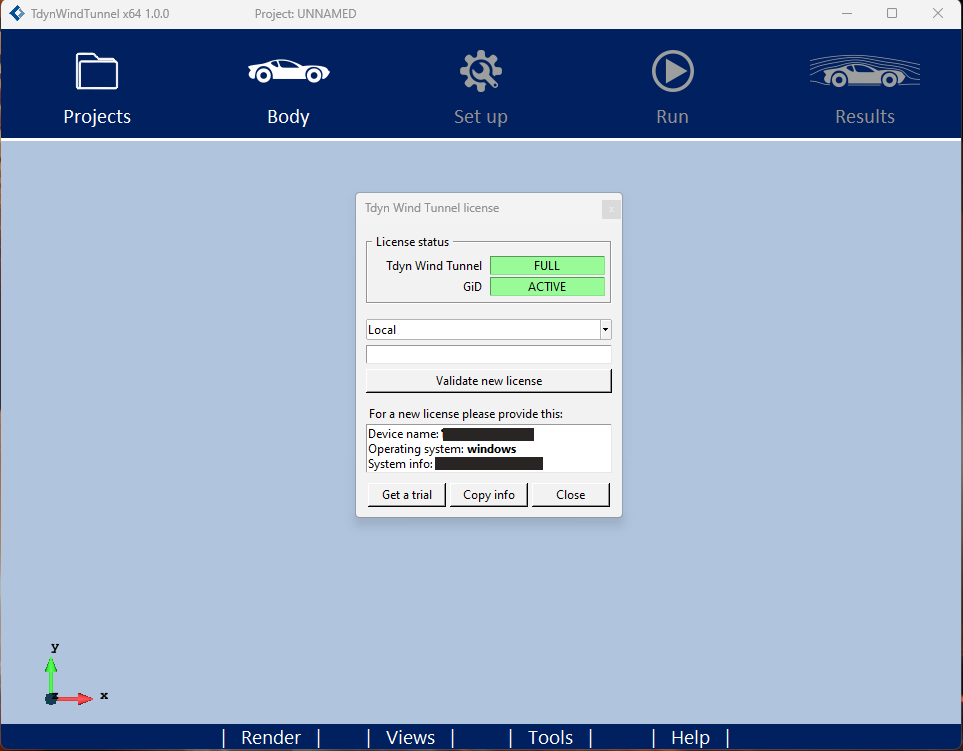Viewport: 963px width, 751px height.
Task: Close the TdynWindTunnel main window
Action: 938,13
